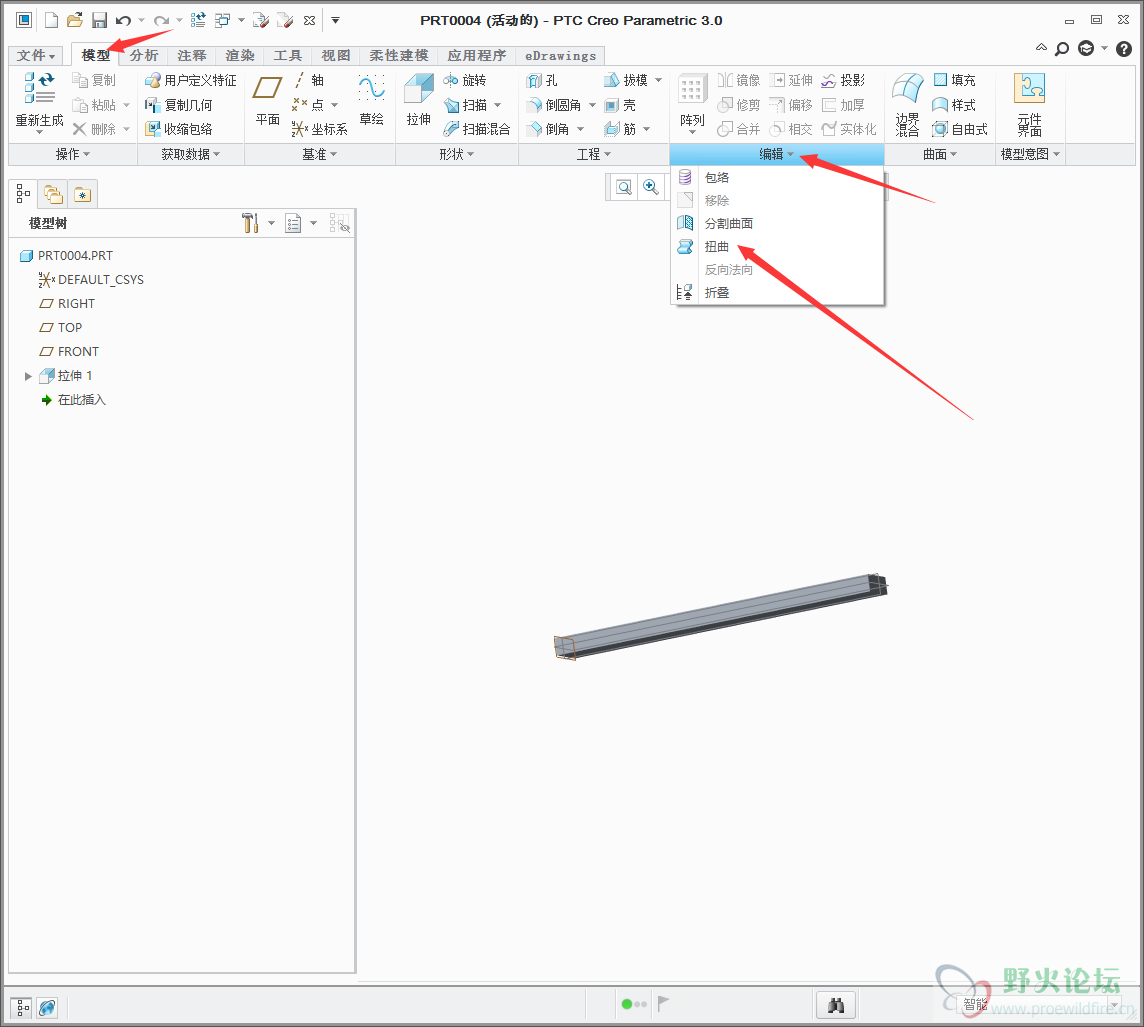Expand the Engineering (工程) group dropdown

tap(594, 154)
